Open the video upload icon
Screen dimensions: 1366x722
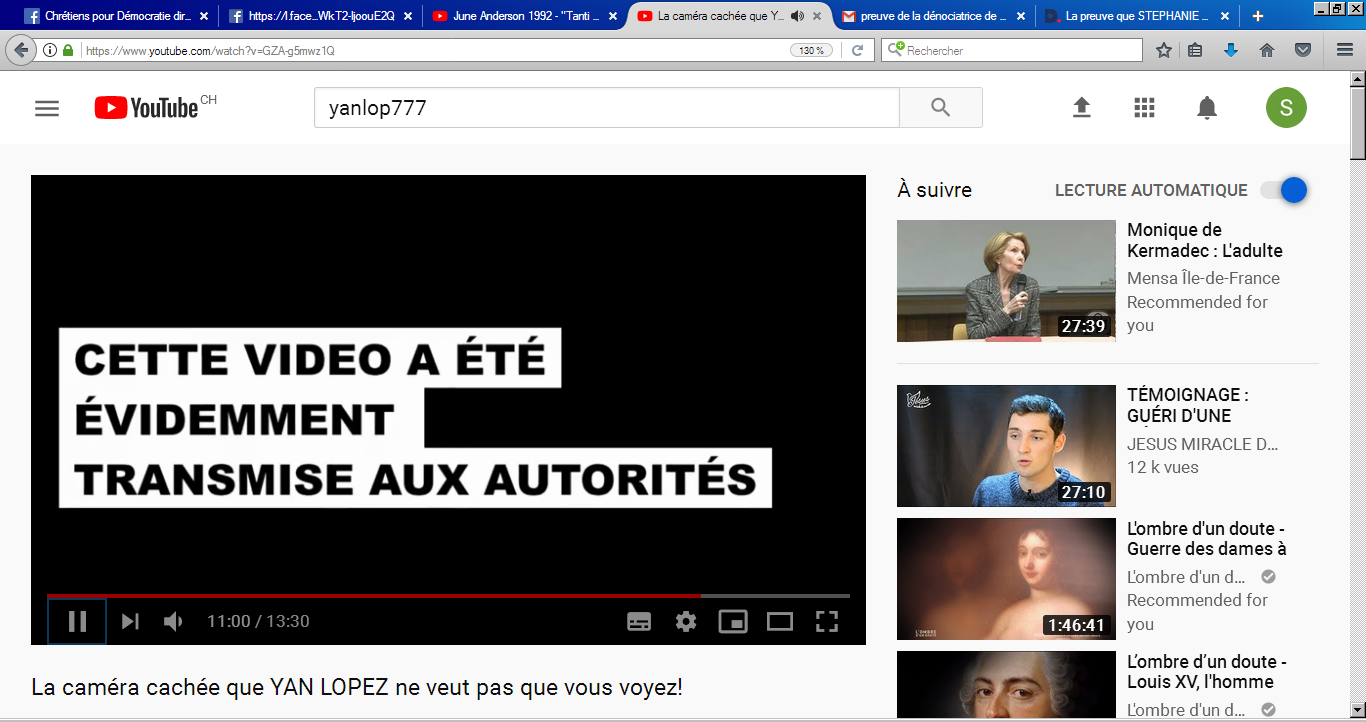(1081, 108)
